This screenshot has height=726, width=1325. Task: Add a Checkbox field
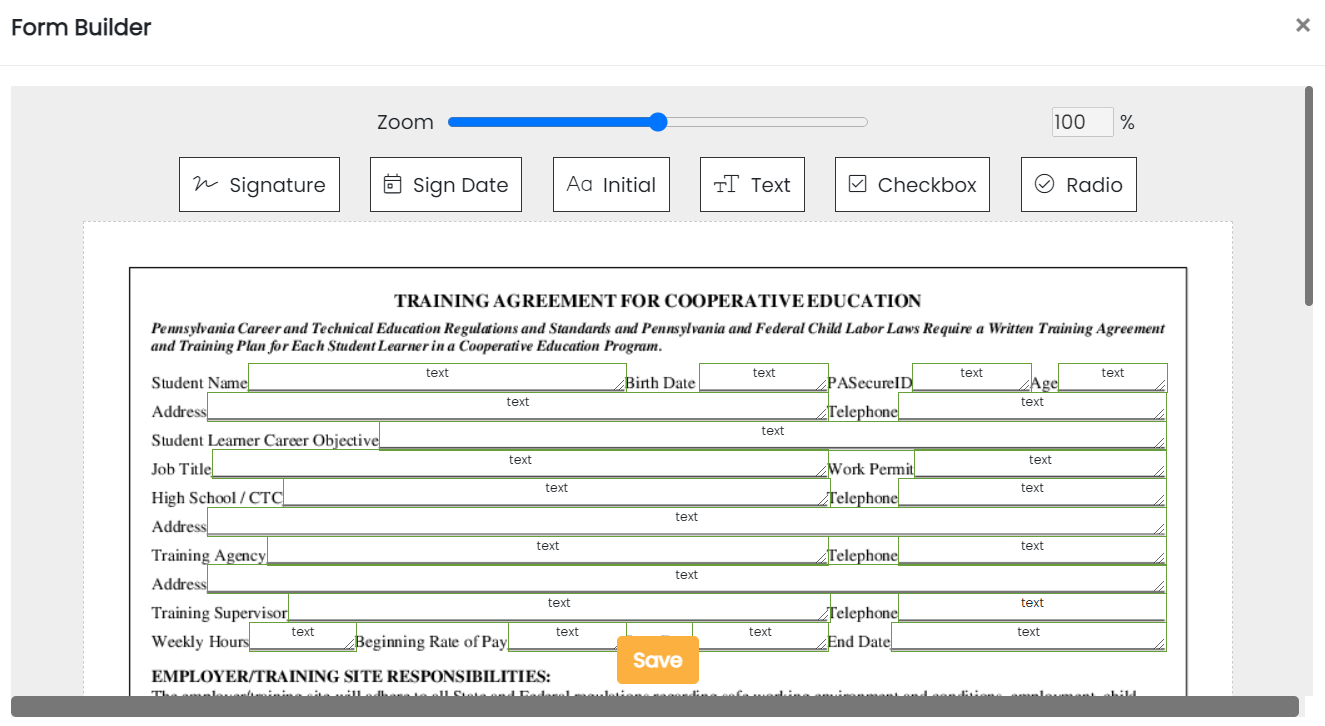pyautogui.click(x=912, y=184)
